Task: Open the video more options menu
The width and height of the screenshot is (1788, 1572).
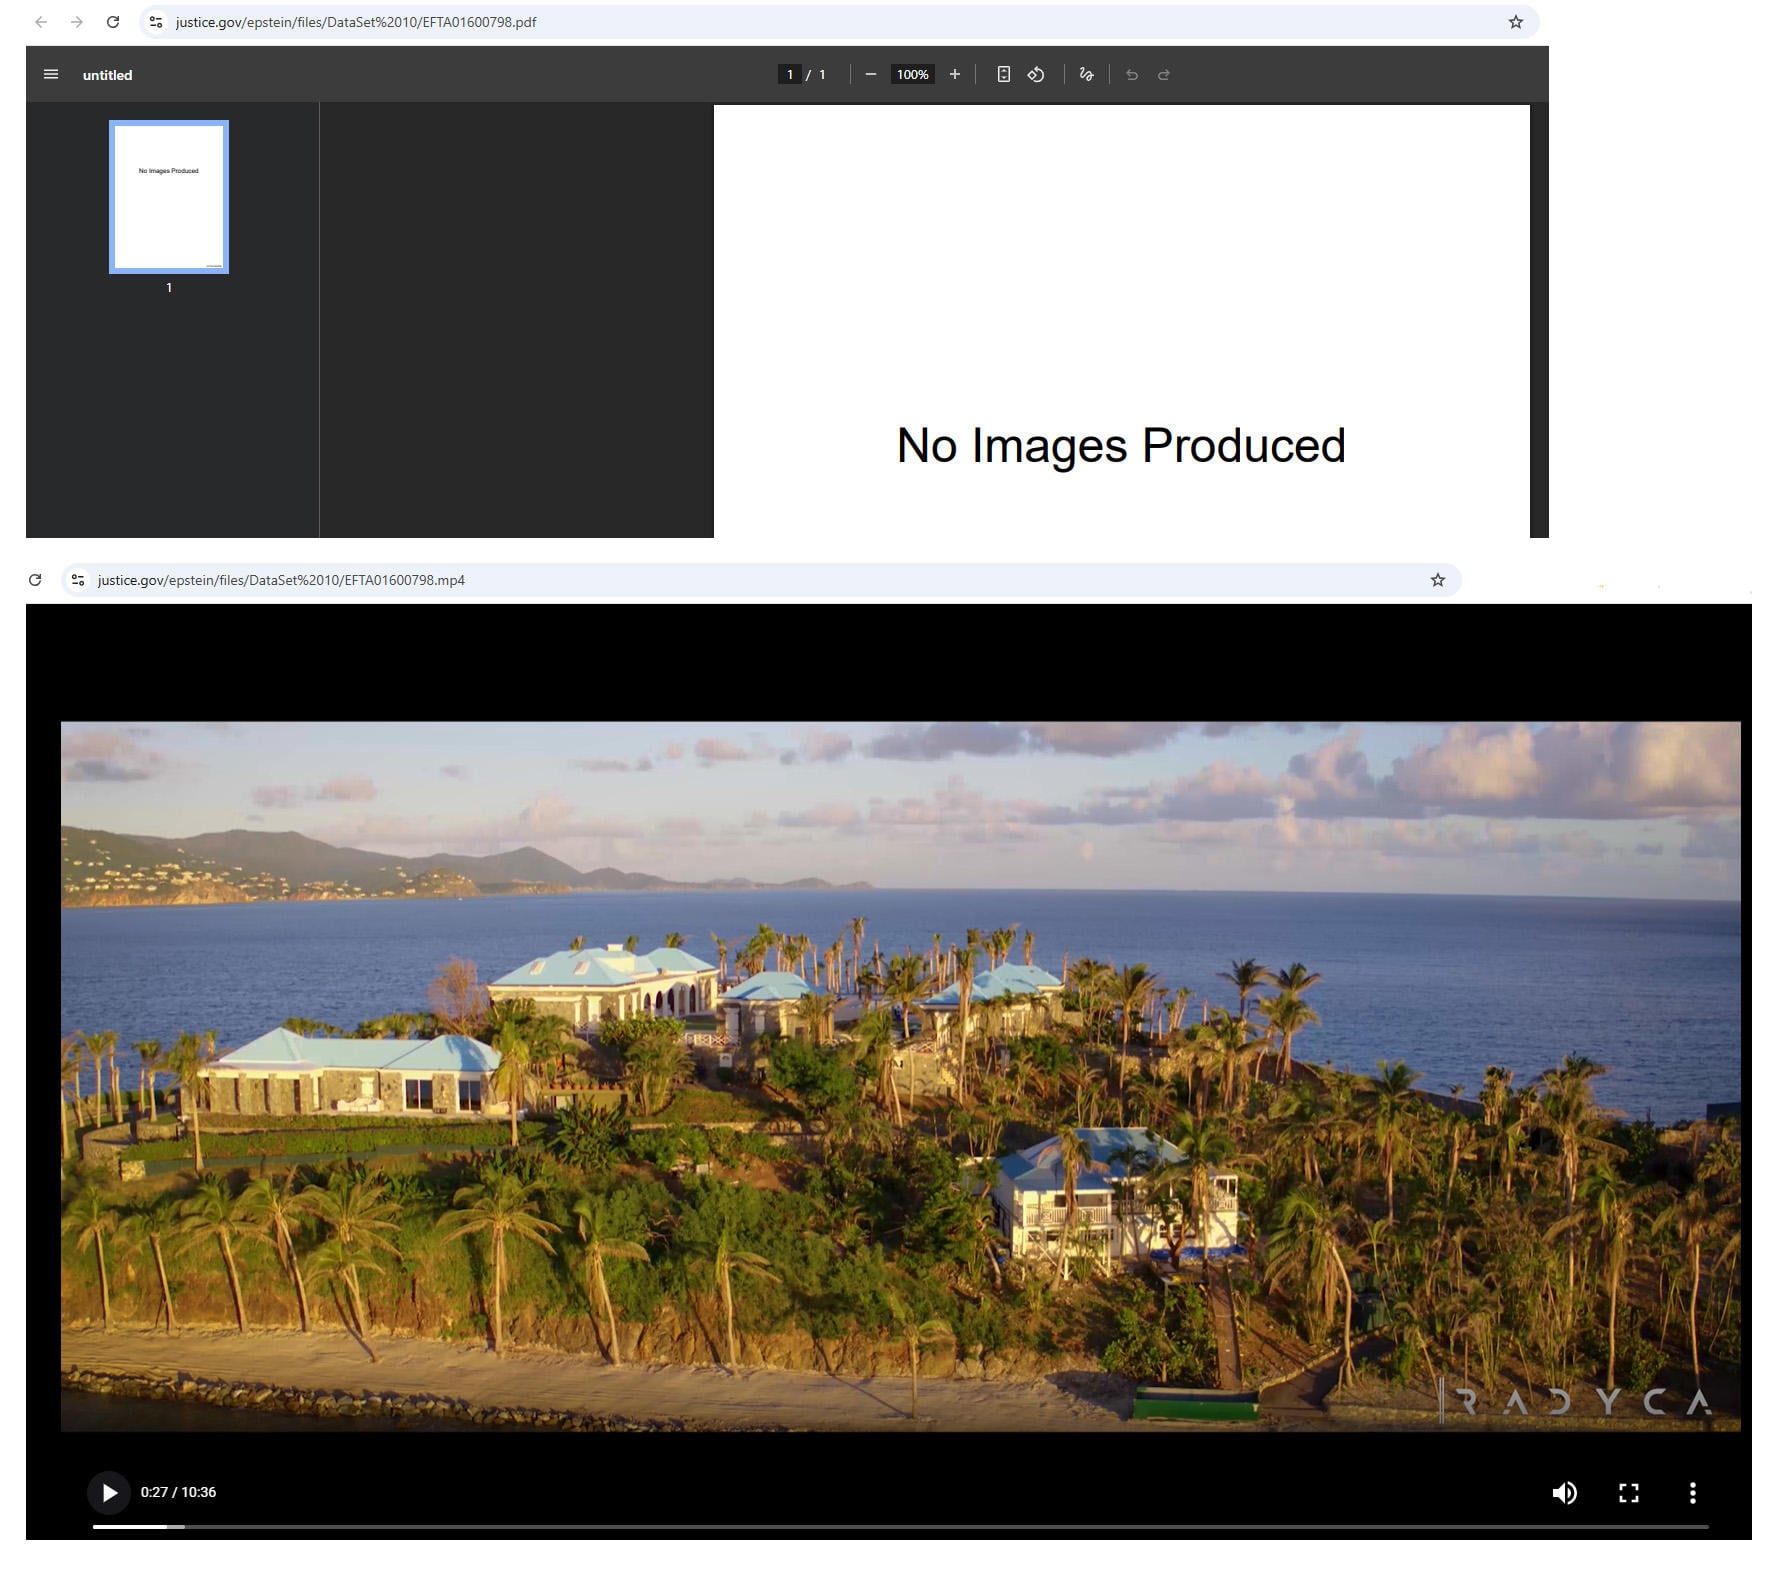Action: pos(1692,1493)
